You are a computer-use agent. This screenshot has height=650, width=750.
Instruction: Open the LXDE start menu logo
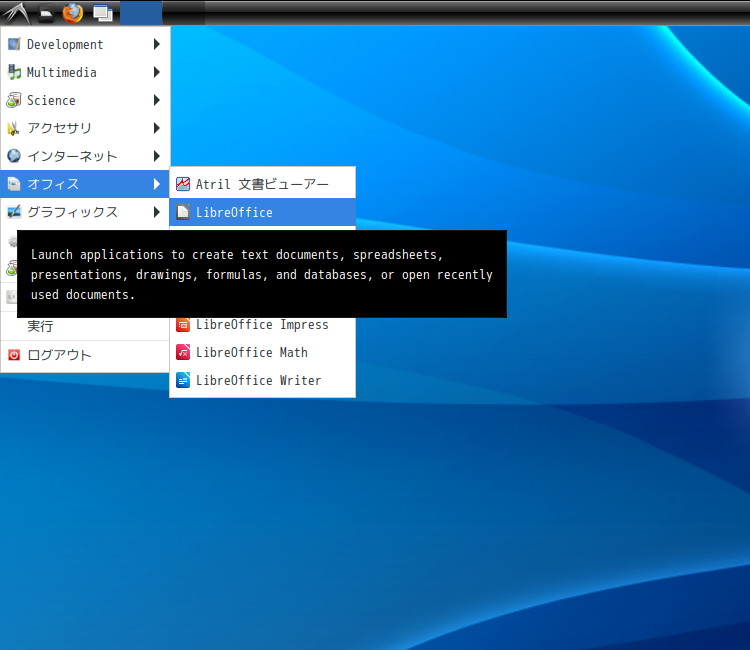[17, 13]
